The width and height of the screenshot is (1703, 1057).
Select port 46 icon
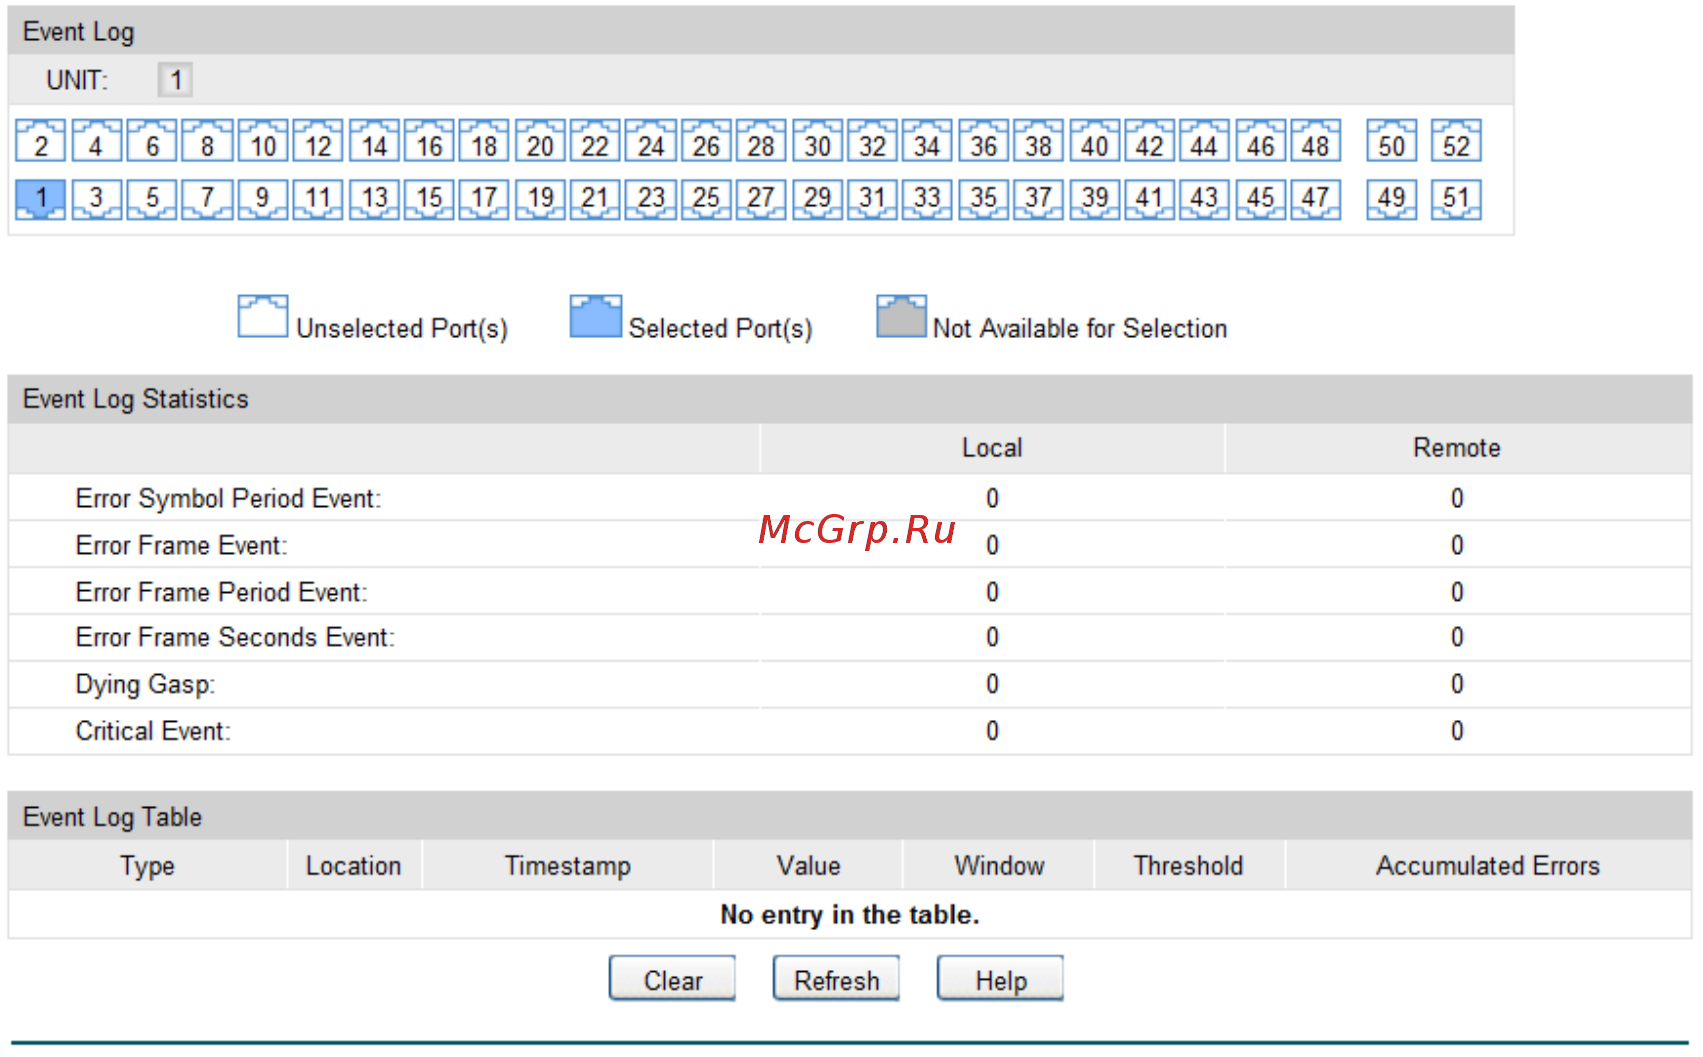click(1261, 141)
